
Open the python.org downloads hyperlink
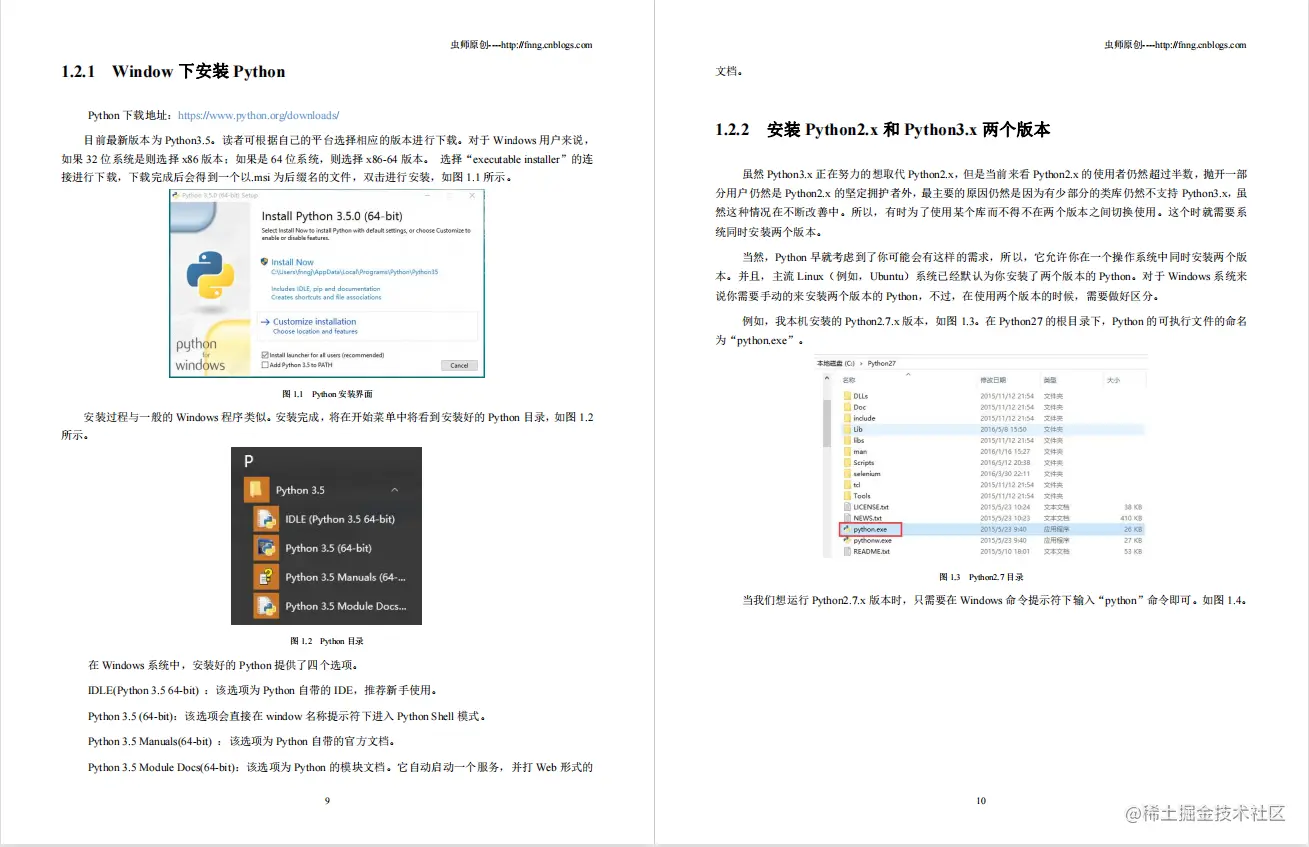click(x=260, y=115)
